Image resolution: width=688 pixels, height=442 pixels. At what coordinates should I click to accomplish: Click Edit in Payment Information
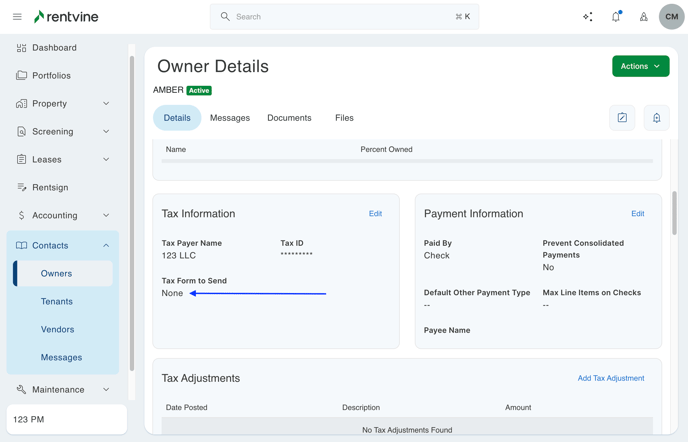637,214
